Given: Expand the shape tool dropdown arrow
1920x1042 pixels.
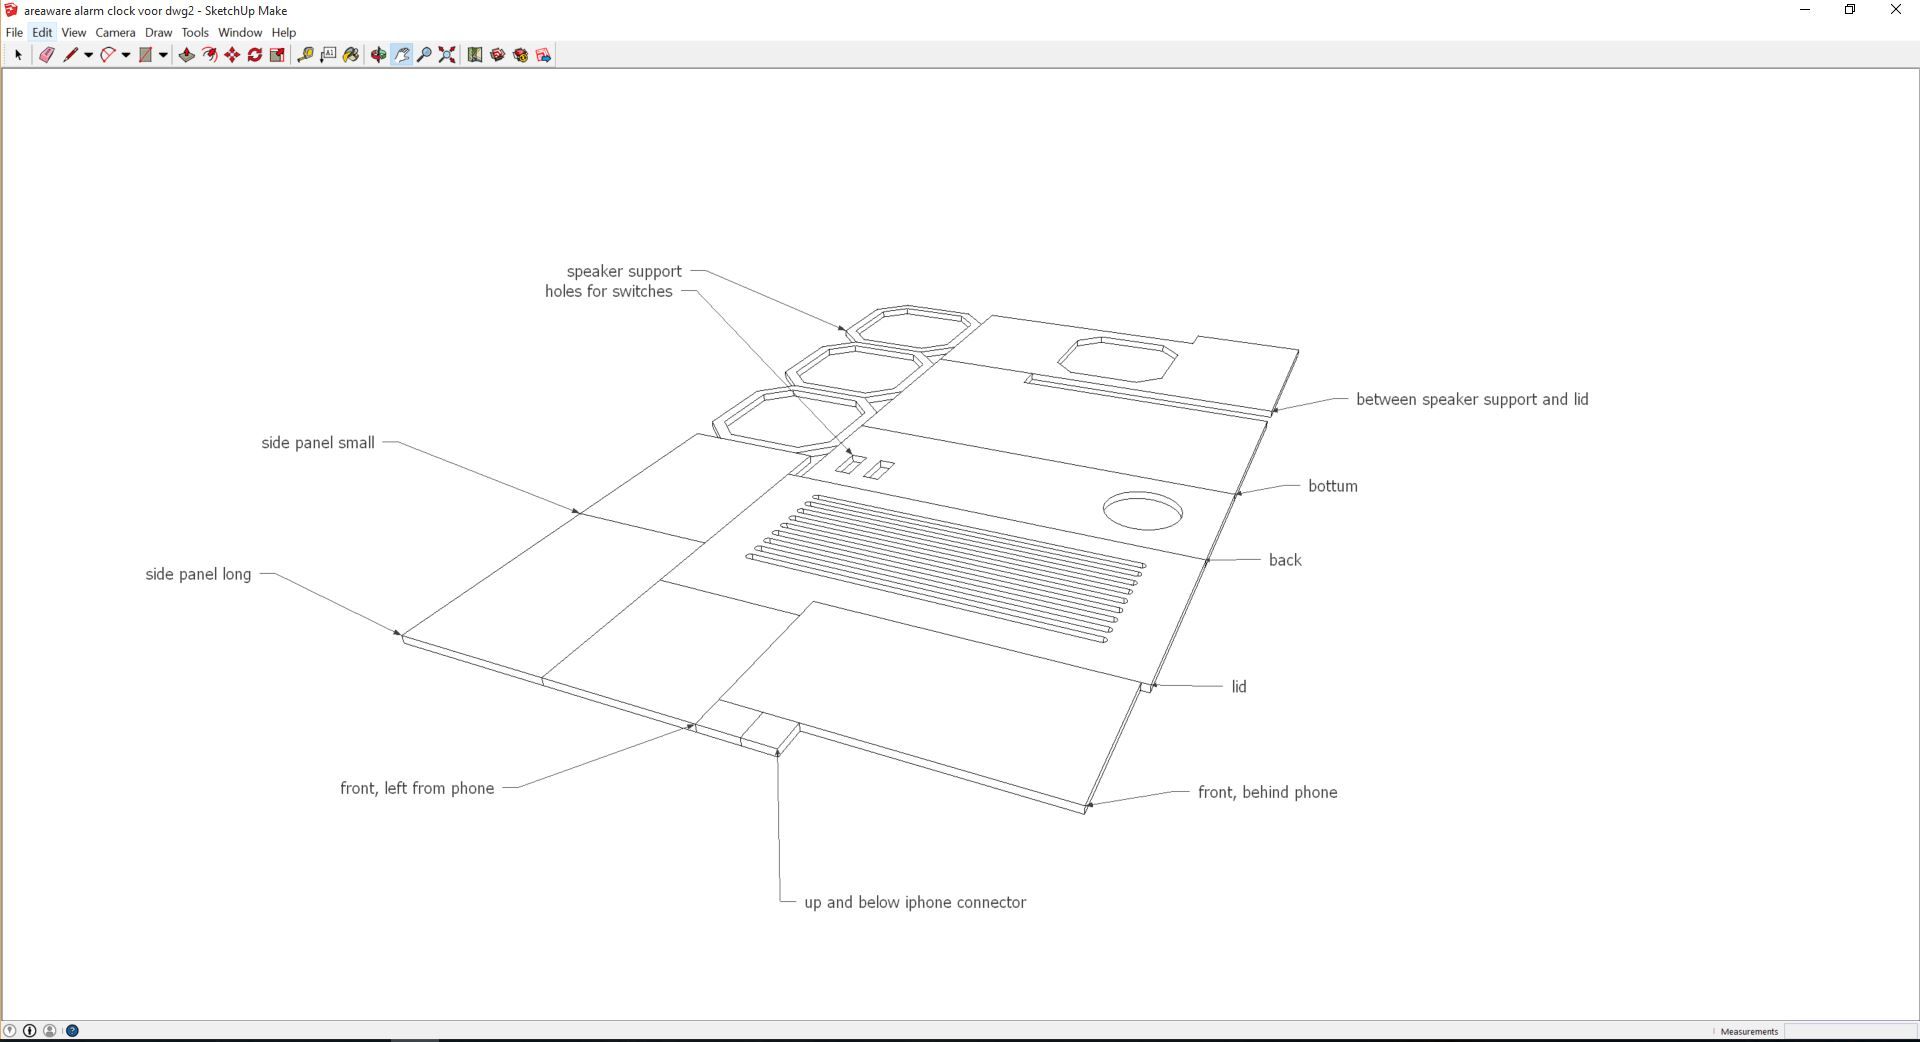Looking at the screenshot, I should coord(163,55).
